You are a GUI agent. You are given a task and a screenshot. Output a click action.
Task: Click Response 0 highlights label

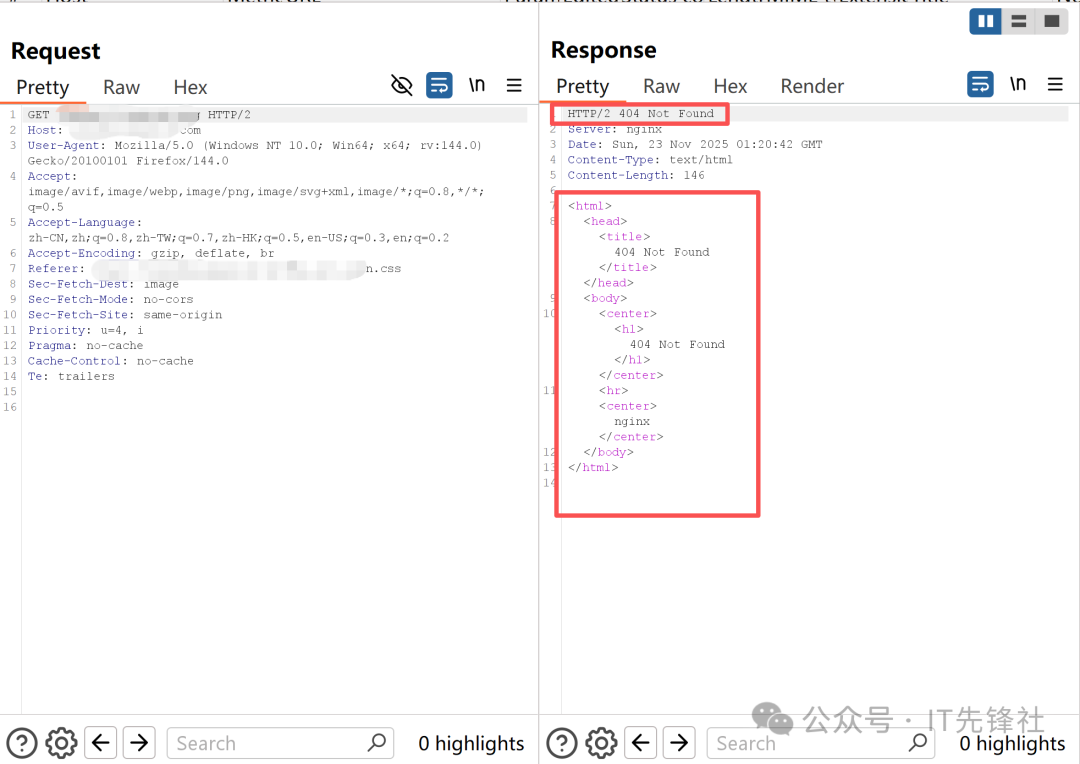pyautogui.click(x=1012, y=743)
